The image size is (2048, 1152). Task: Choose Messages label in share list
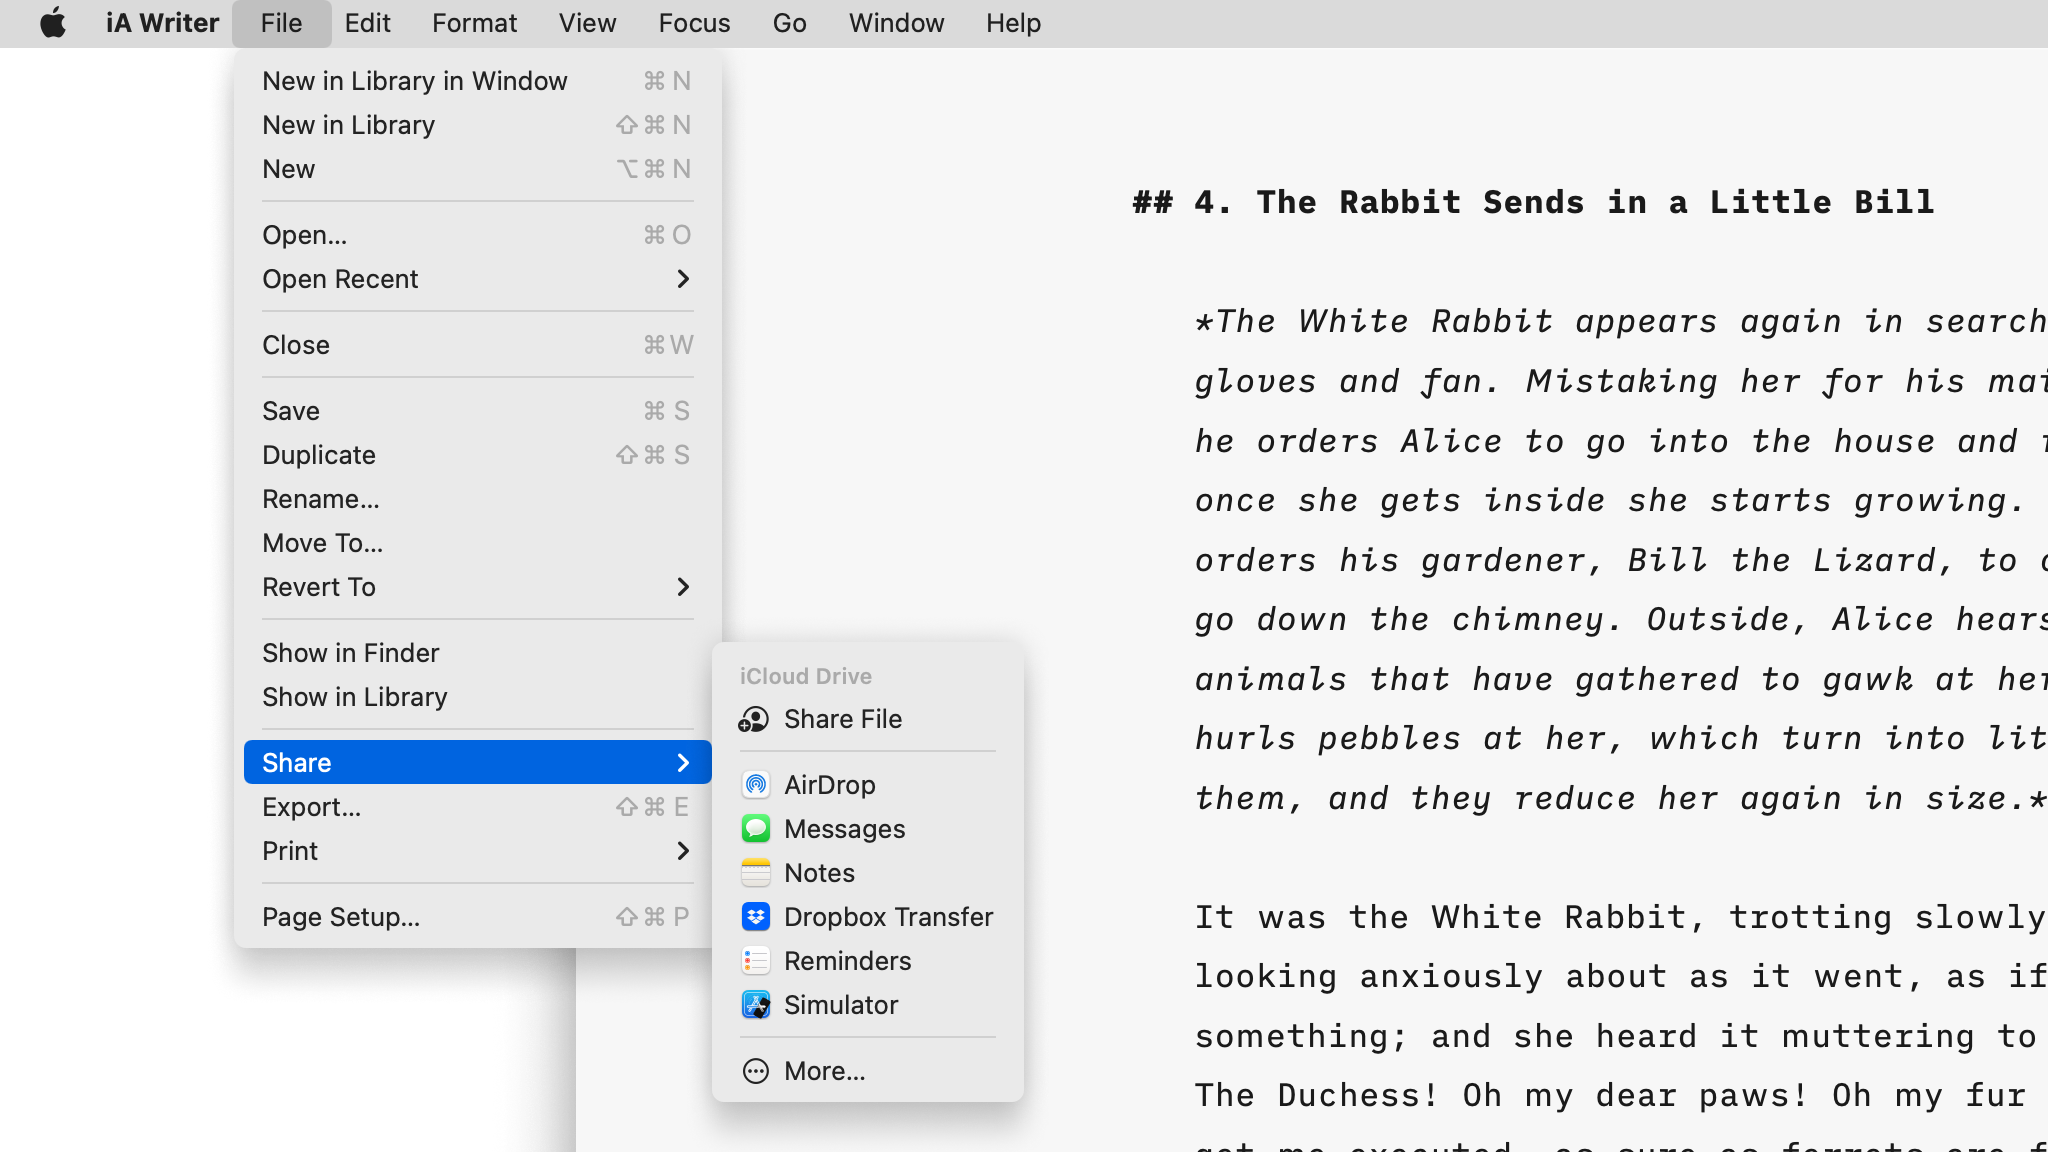[845, 829]
